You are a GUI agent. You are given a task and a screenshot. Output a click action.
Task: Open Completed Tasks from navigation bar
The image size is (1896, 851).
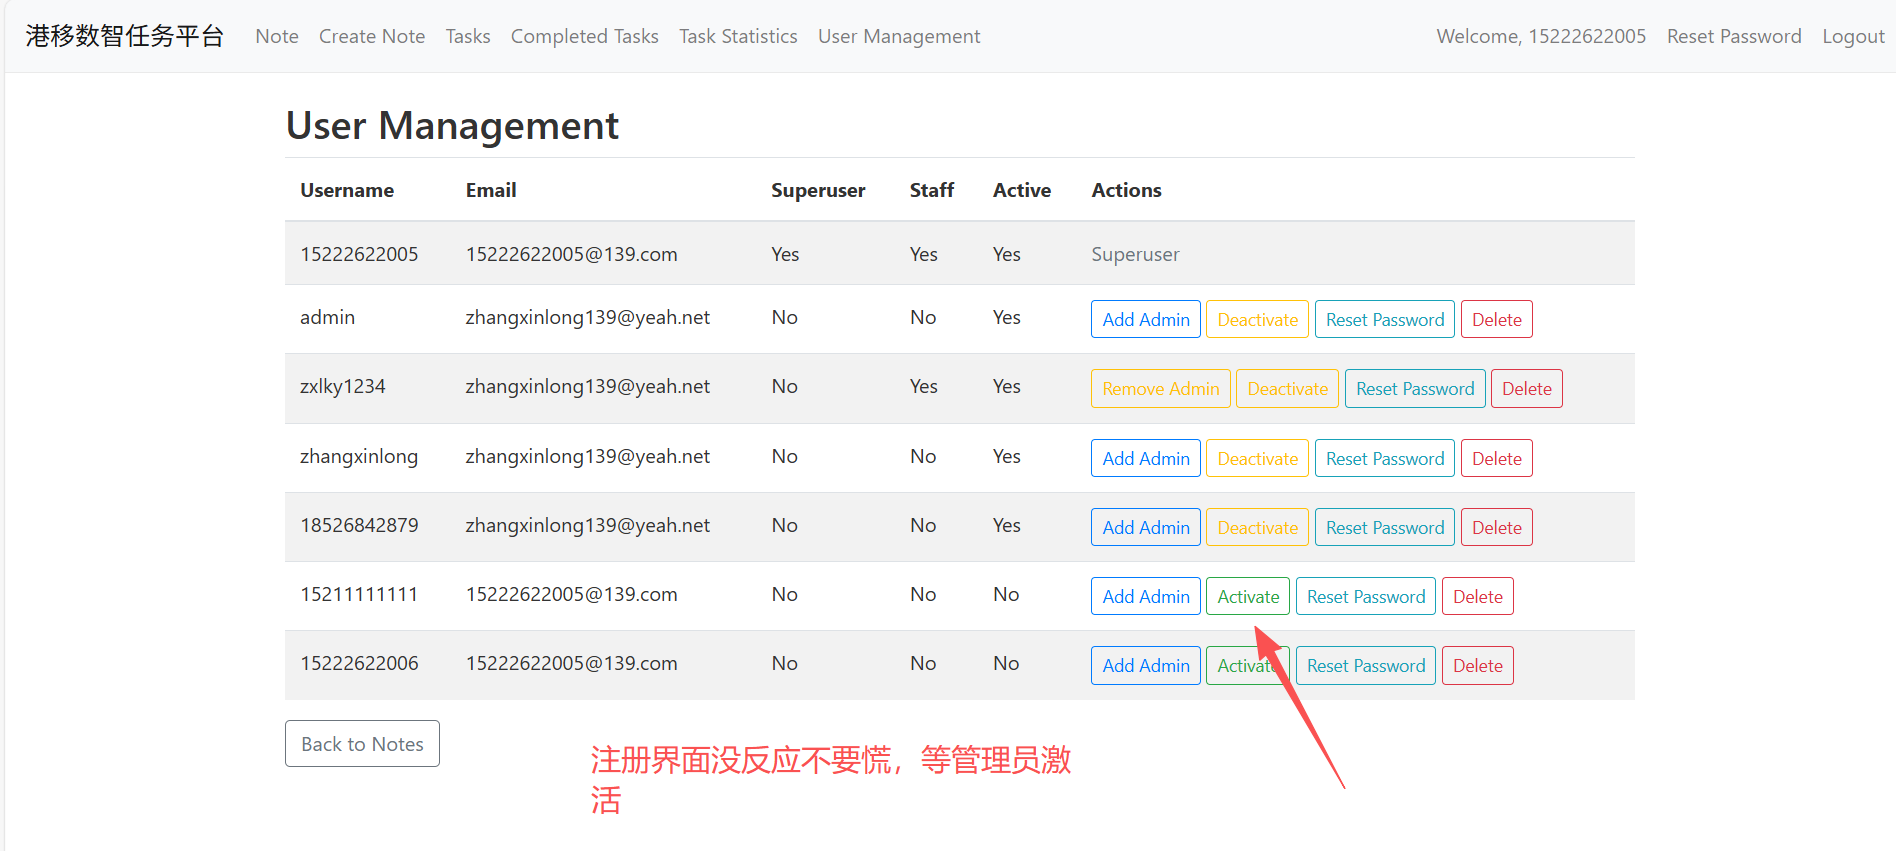click(584, 37)
